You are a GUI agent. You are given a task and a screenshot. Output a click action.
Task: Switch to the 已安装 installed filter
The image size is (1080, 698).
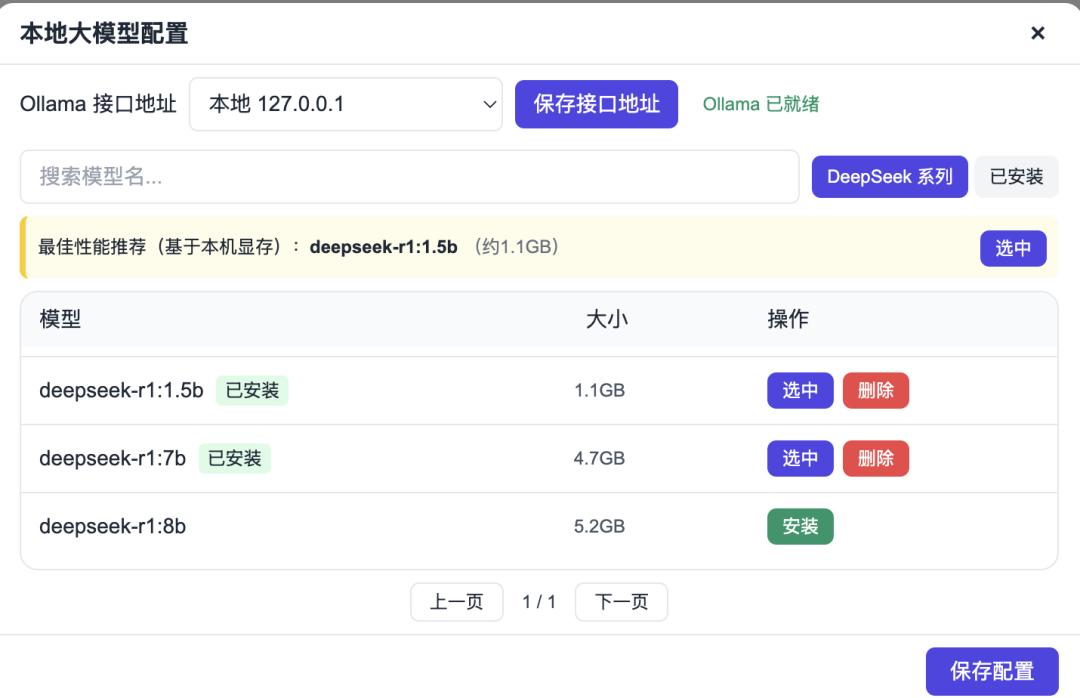(1016, 176)
